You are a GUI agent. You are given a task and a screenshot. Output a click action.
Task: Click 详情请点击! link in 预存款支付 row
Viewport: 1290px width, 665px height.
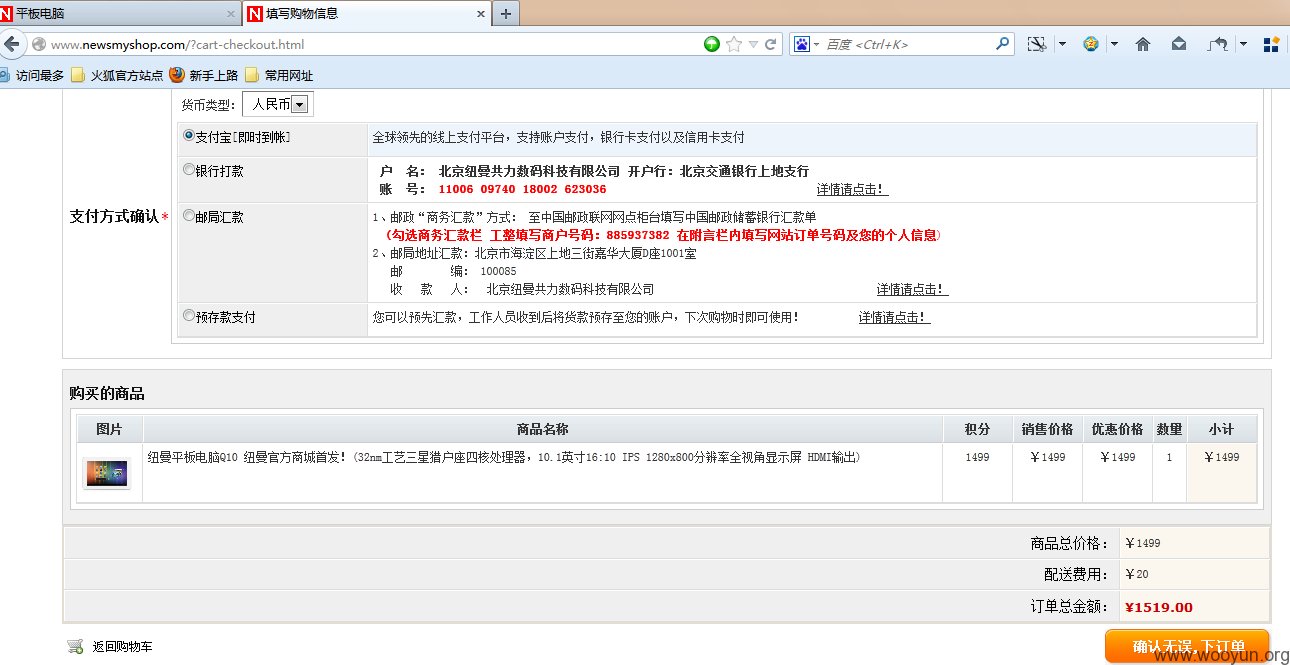[x=894, y=317]
